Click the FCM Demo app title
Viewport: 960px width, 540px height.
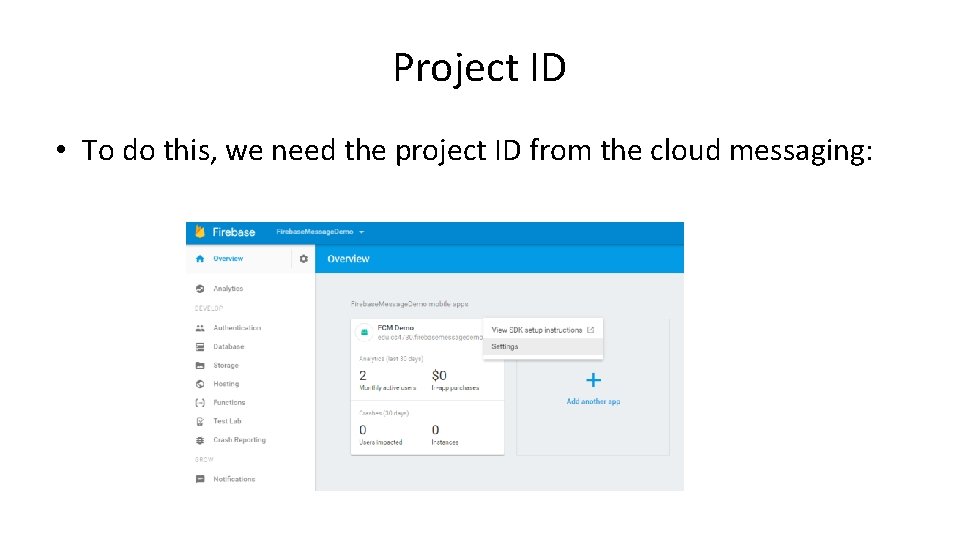point(396,328)
